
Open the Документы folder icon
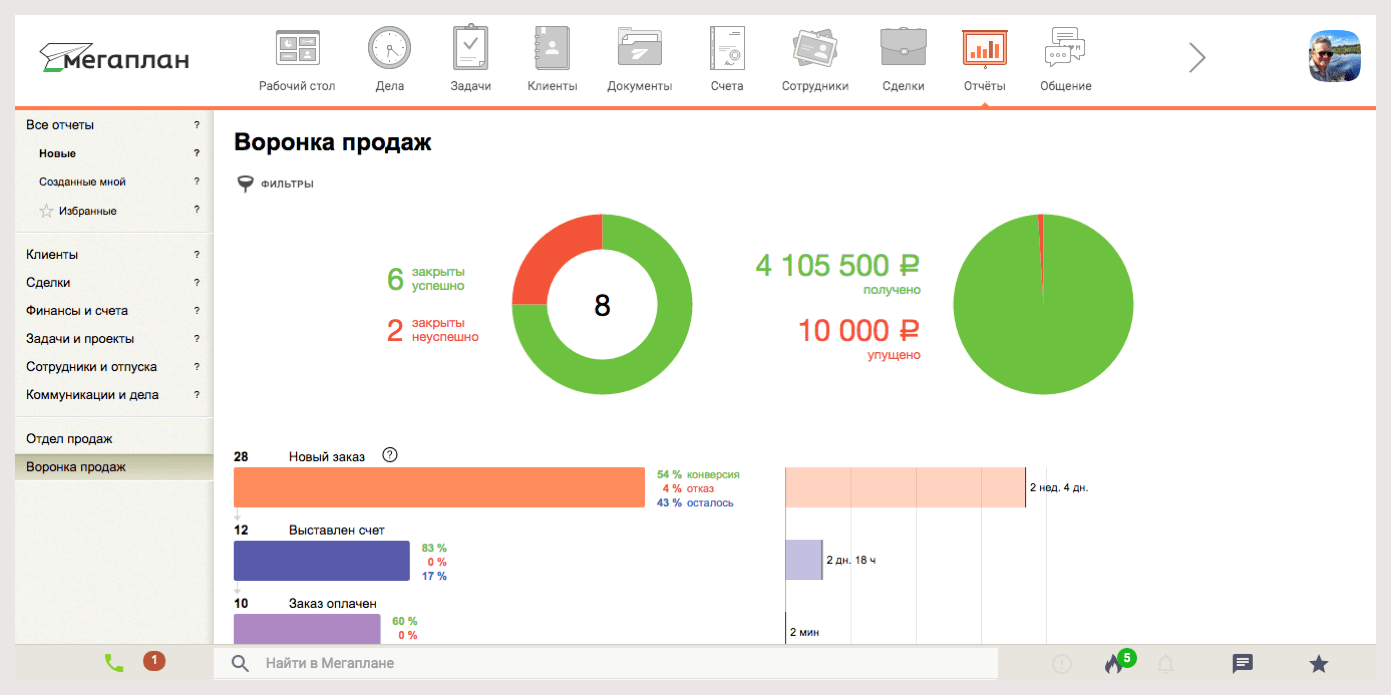pyautogui.click(x=639, y=49)
